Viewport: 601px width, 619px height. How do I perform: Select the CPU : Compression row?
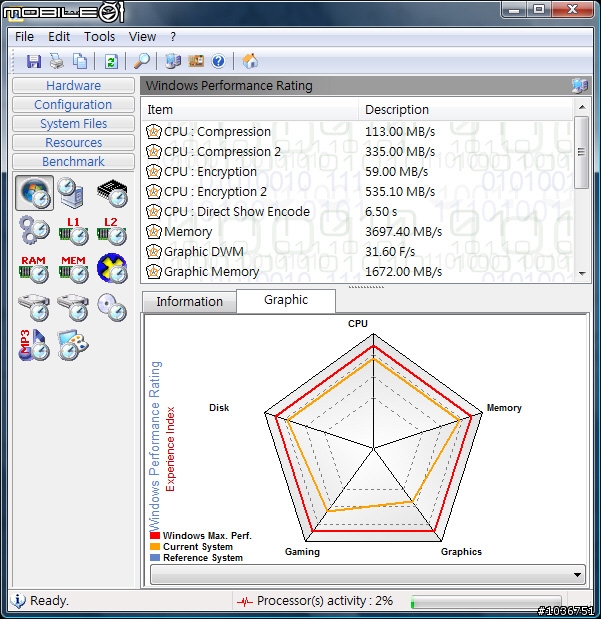point(357,131)
